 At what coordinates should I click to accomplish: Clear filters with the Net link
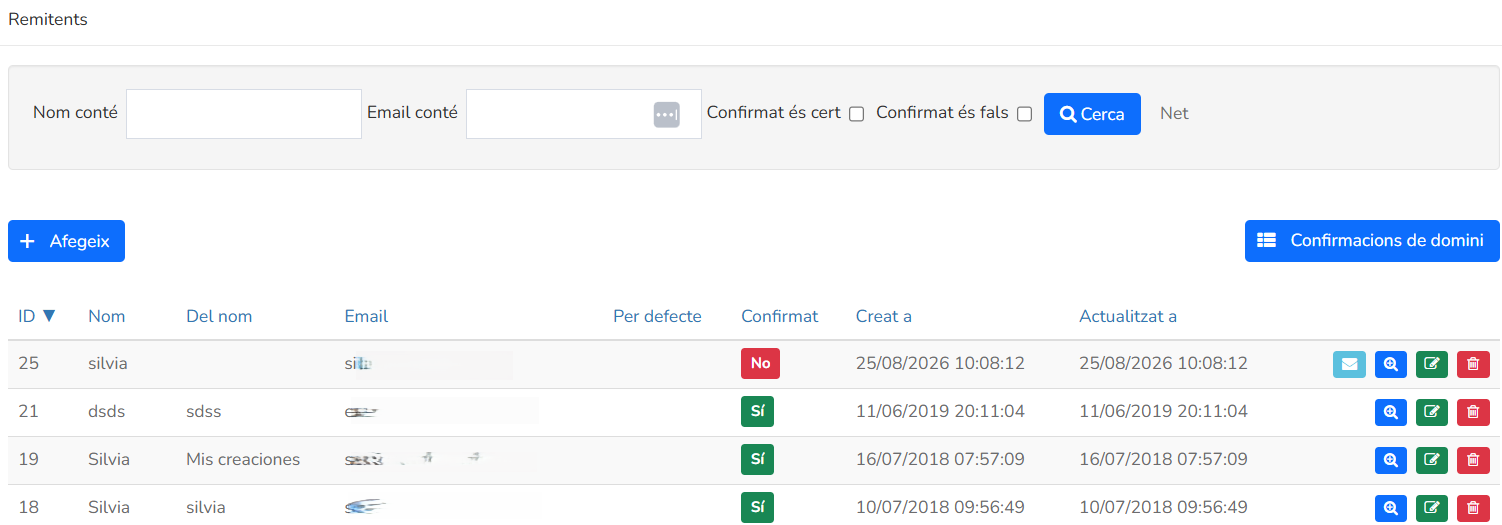point(1174,113)
